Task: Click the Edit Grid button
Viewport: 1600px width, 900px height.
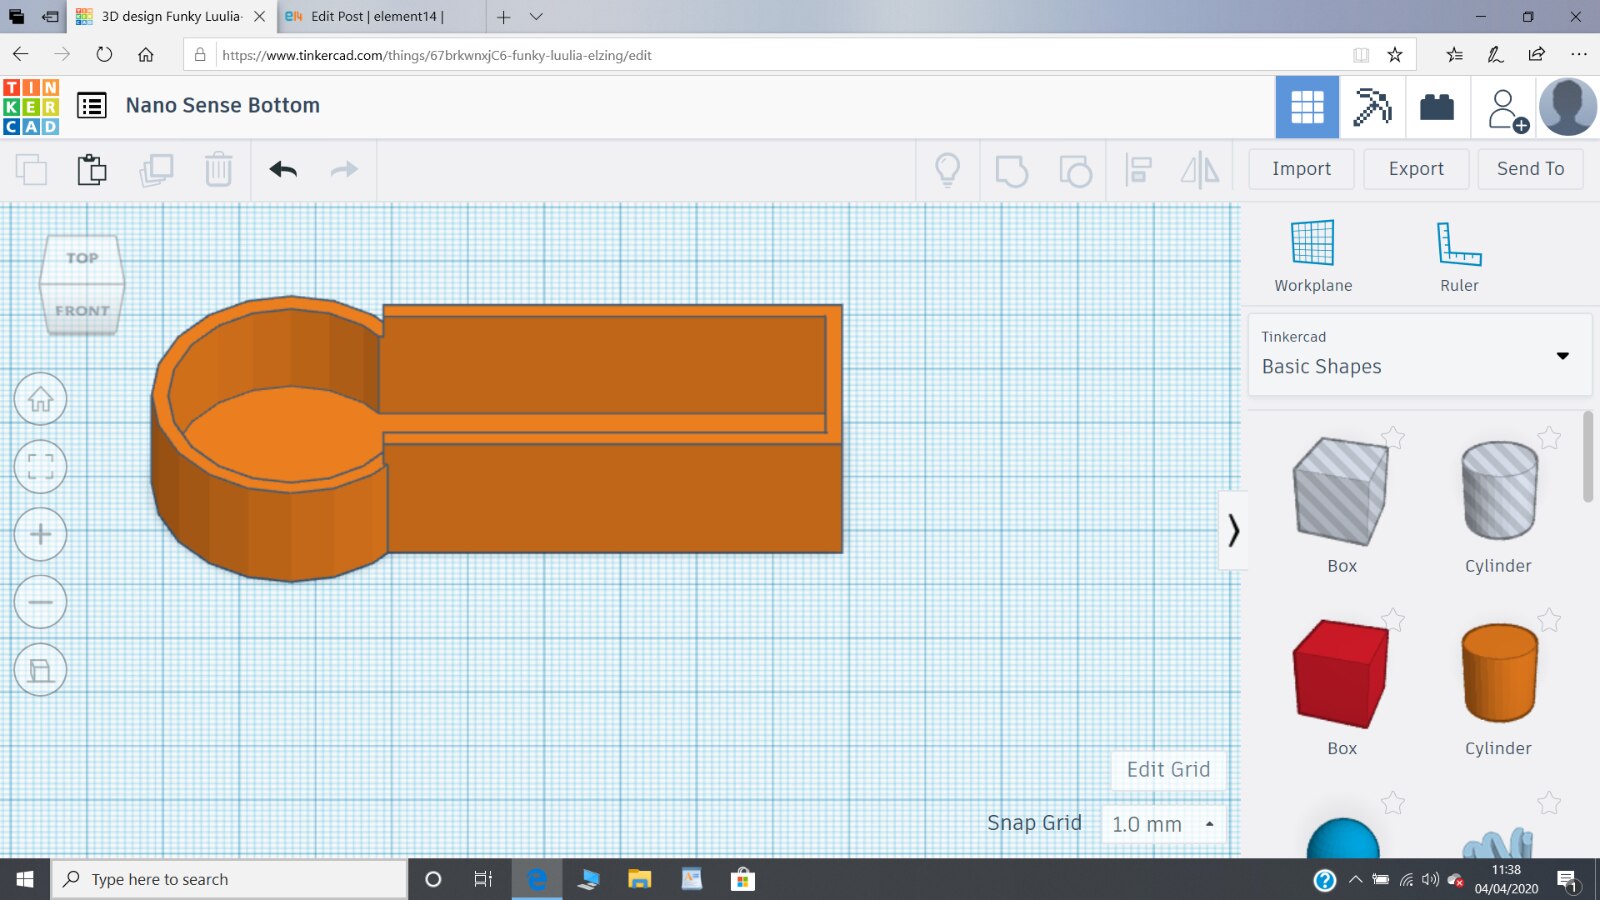Action: [x=1167, y=769]
